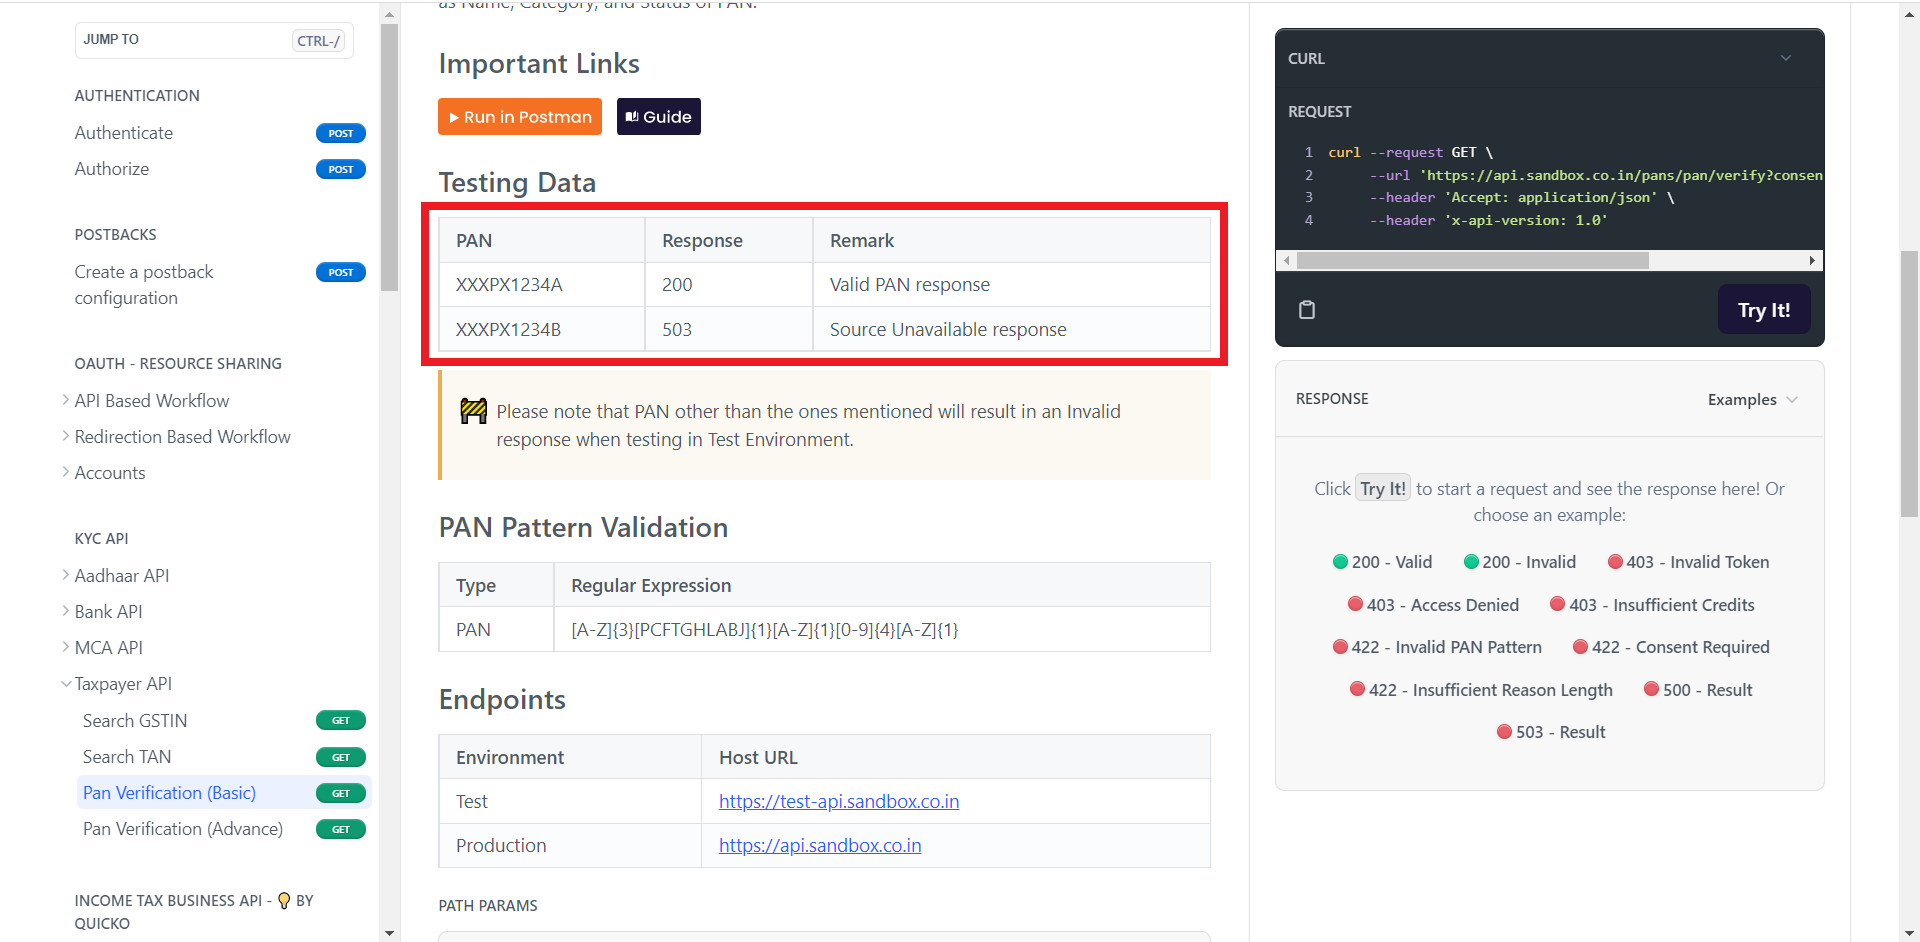
Task: Select the 200 - Invalid example
Action: [x=1519, y=562]
